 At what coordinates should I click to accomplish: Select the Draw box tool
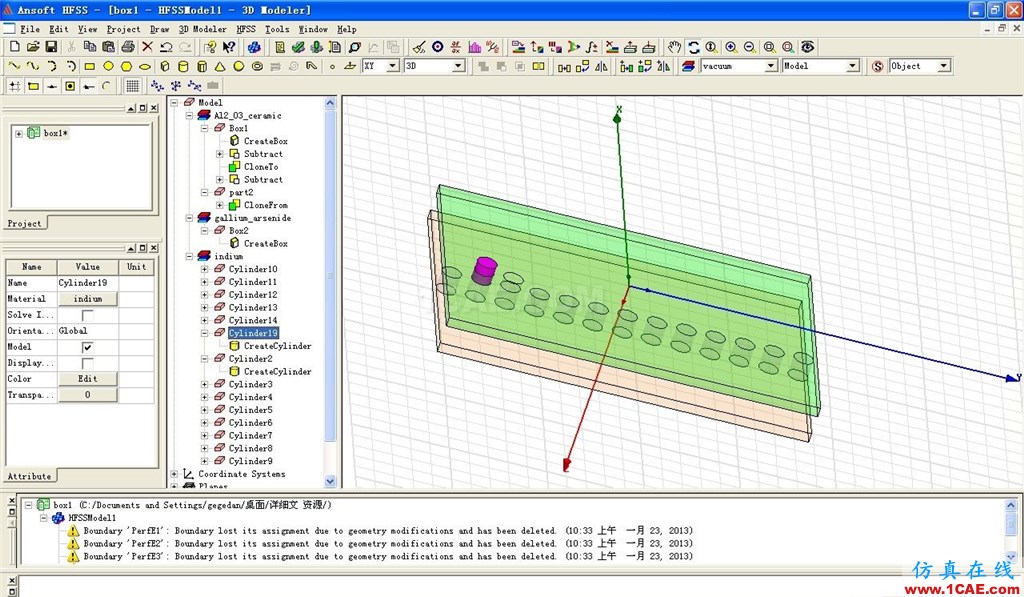[x=165, y=66]
